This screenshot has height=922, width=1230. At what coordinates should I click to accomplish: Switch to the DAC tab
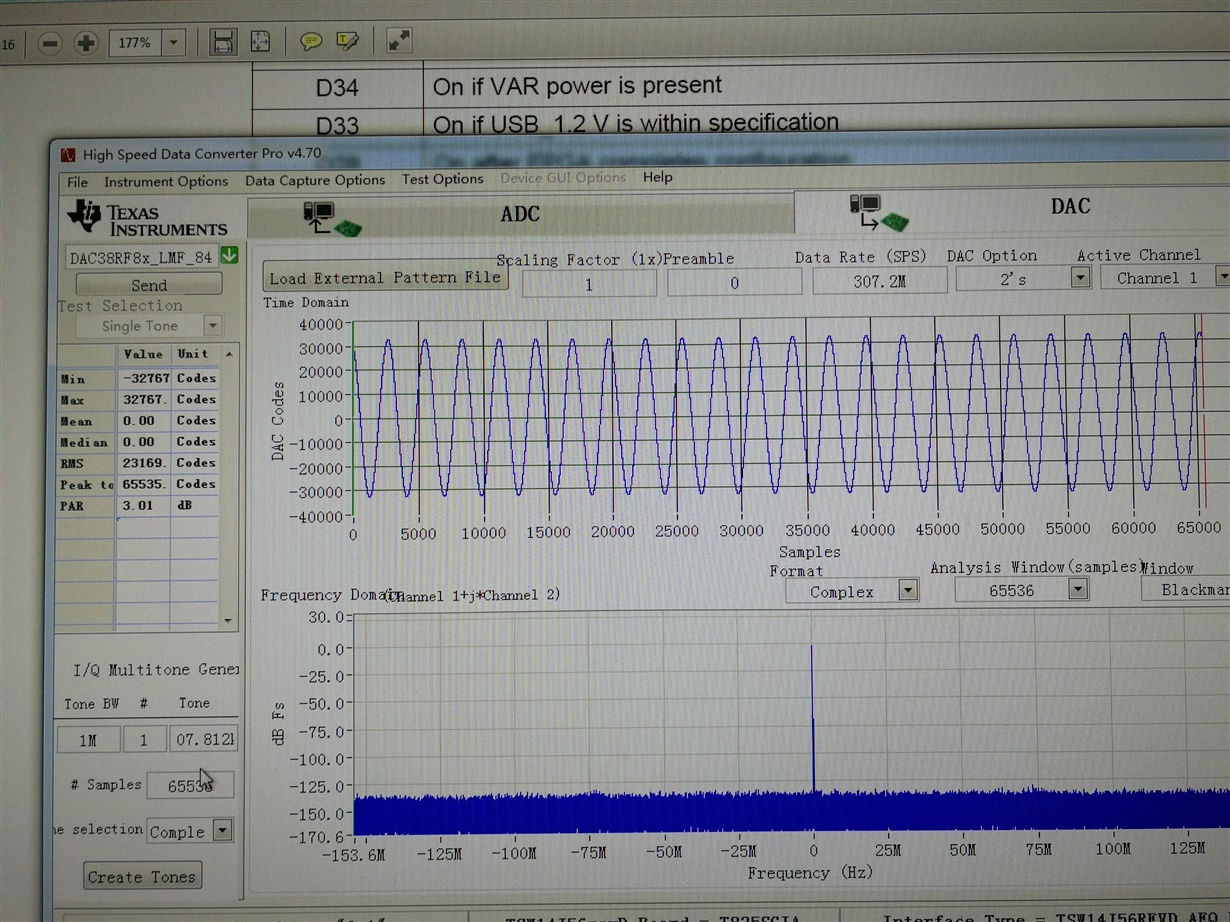[x=1070, y=206]
